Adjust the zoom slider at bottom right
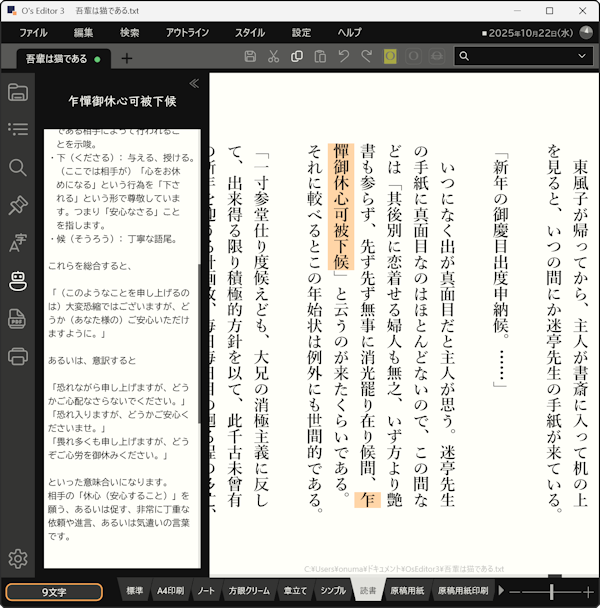 click(551, 592)
